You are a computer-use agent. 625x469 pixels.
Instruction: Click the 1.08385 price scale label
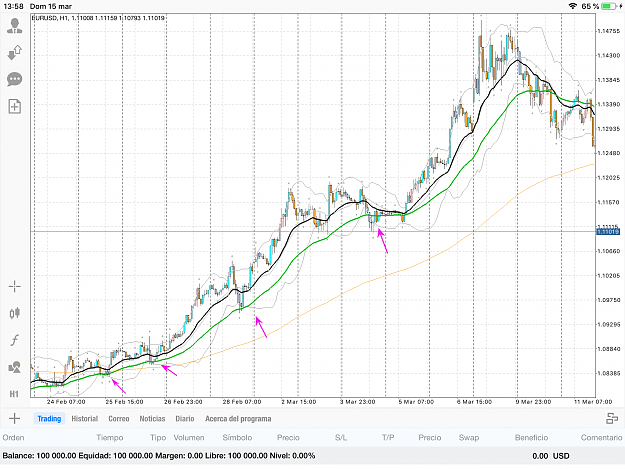coord(609,373)
